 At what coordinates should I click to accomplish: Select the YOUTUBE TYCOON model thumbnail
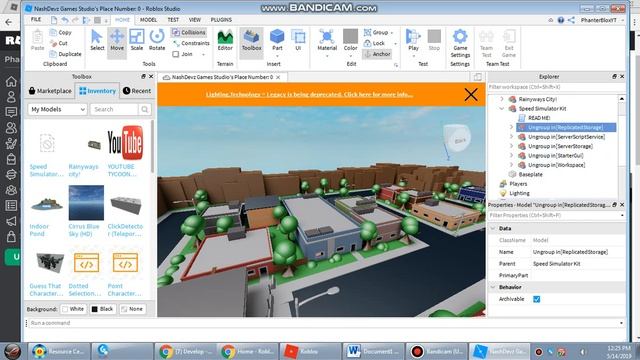pos(125,143)
